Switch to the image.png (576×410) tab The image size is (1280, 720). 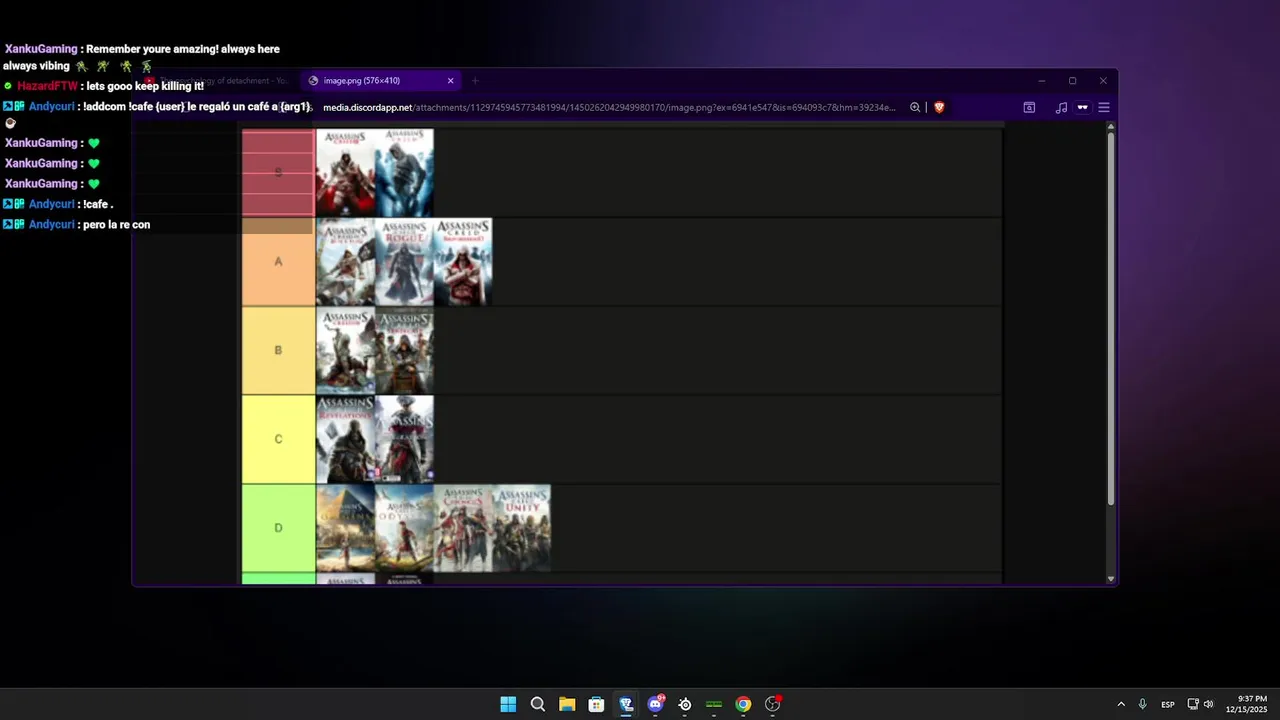coord(380,81)
